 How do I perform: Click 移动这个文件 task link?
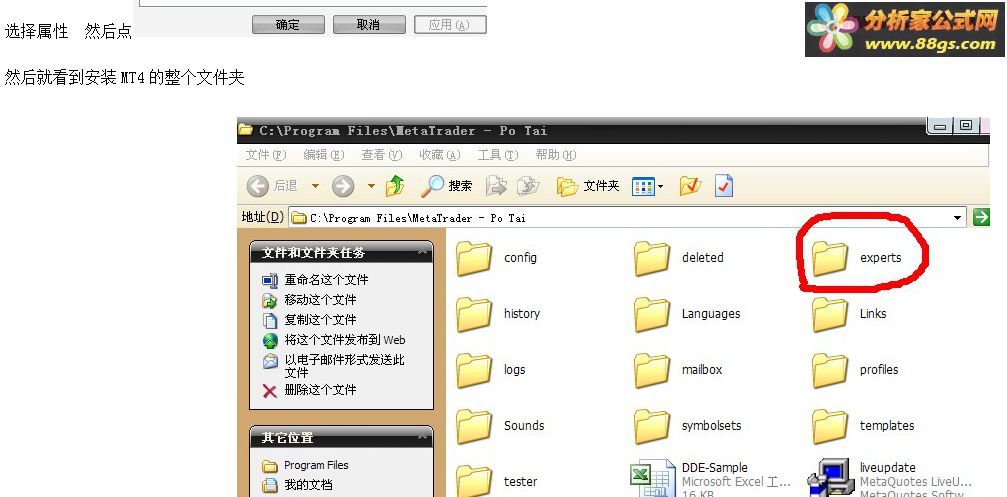tap(309, 300)
